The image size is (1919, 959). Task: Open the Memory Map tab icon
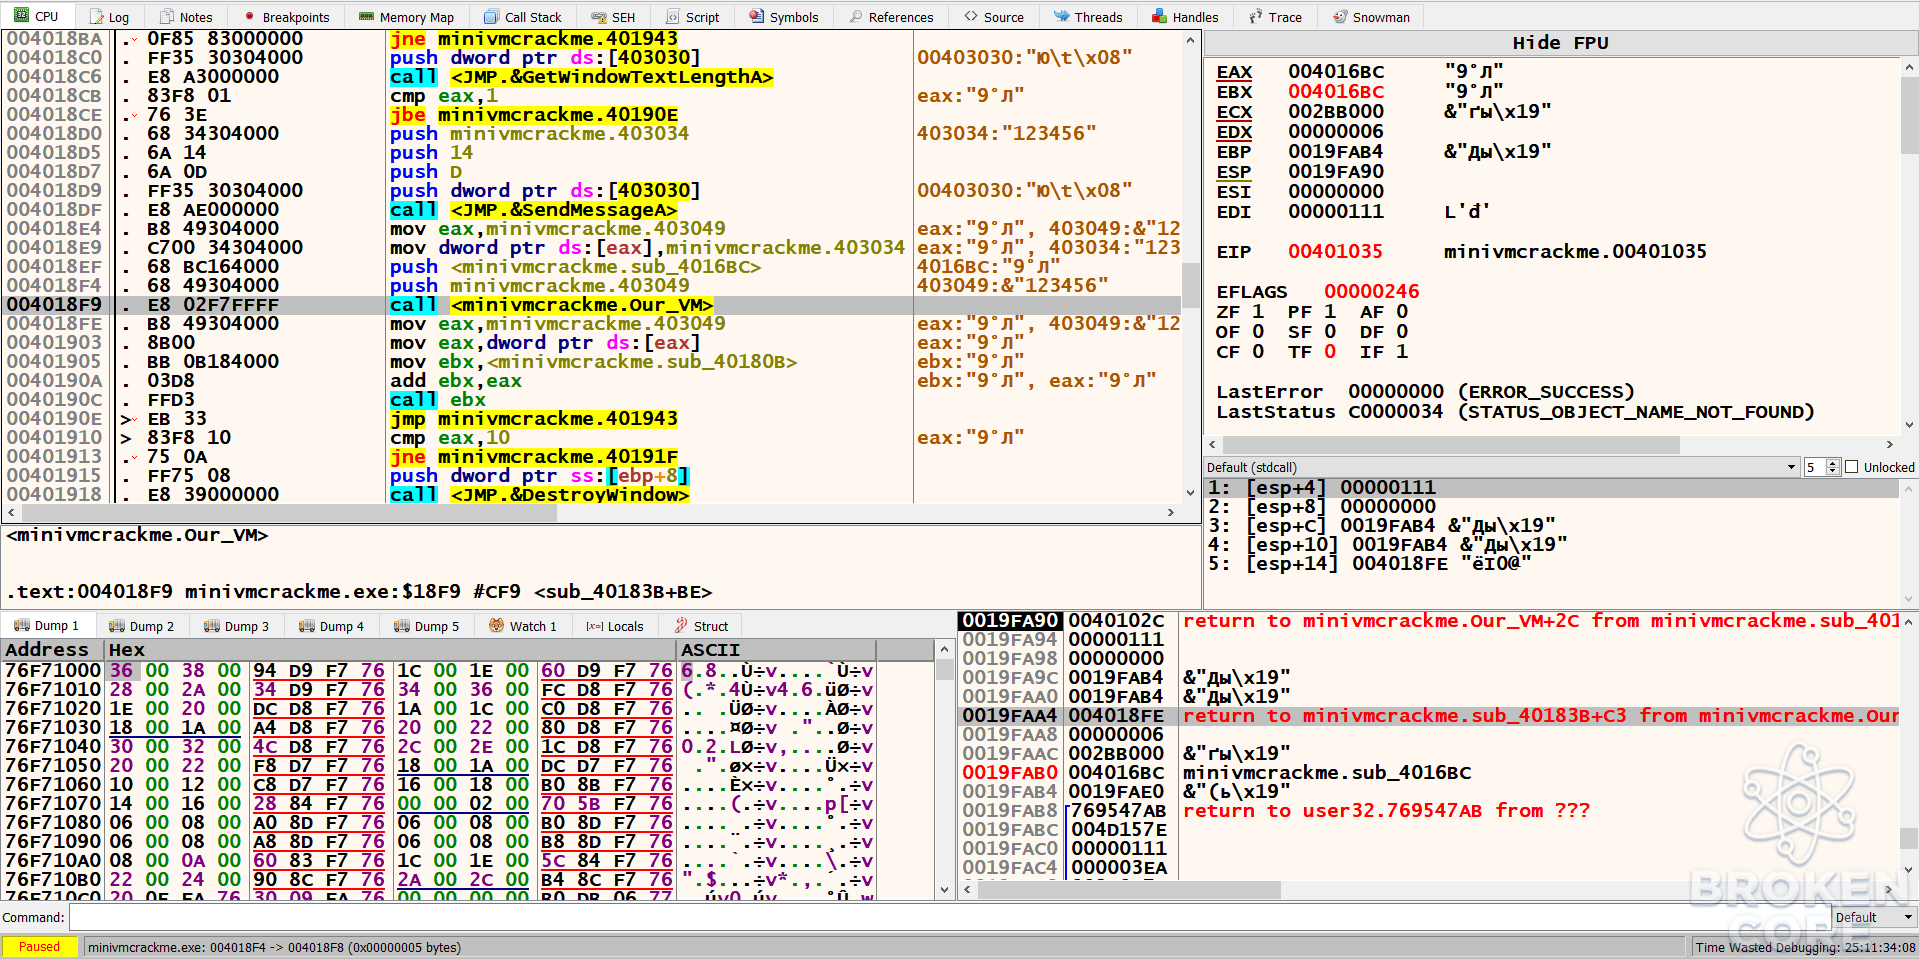[366, 17]
